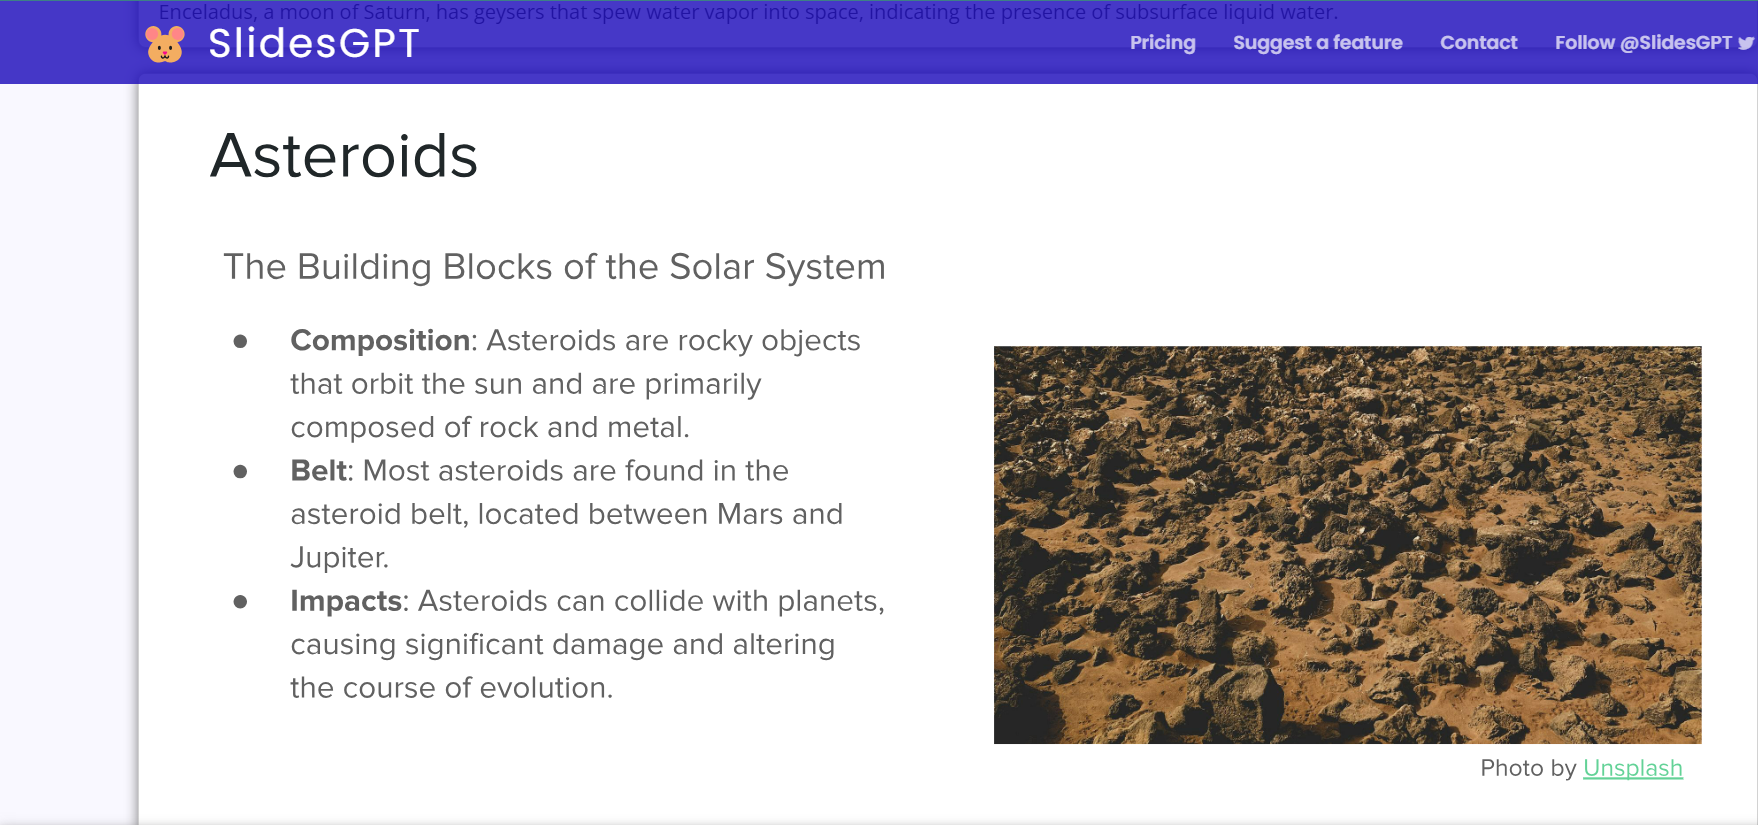Click the hamster mascot logo icon
This screenshot has height=825, width=1758.
165,44
